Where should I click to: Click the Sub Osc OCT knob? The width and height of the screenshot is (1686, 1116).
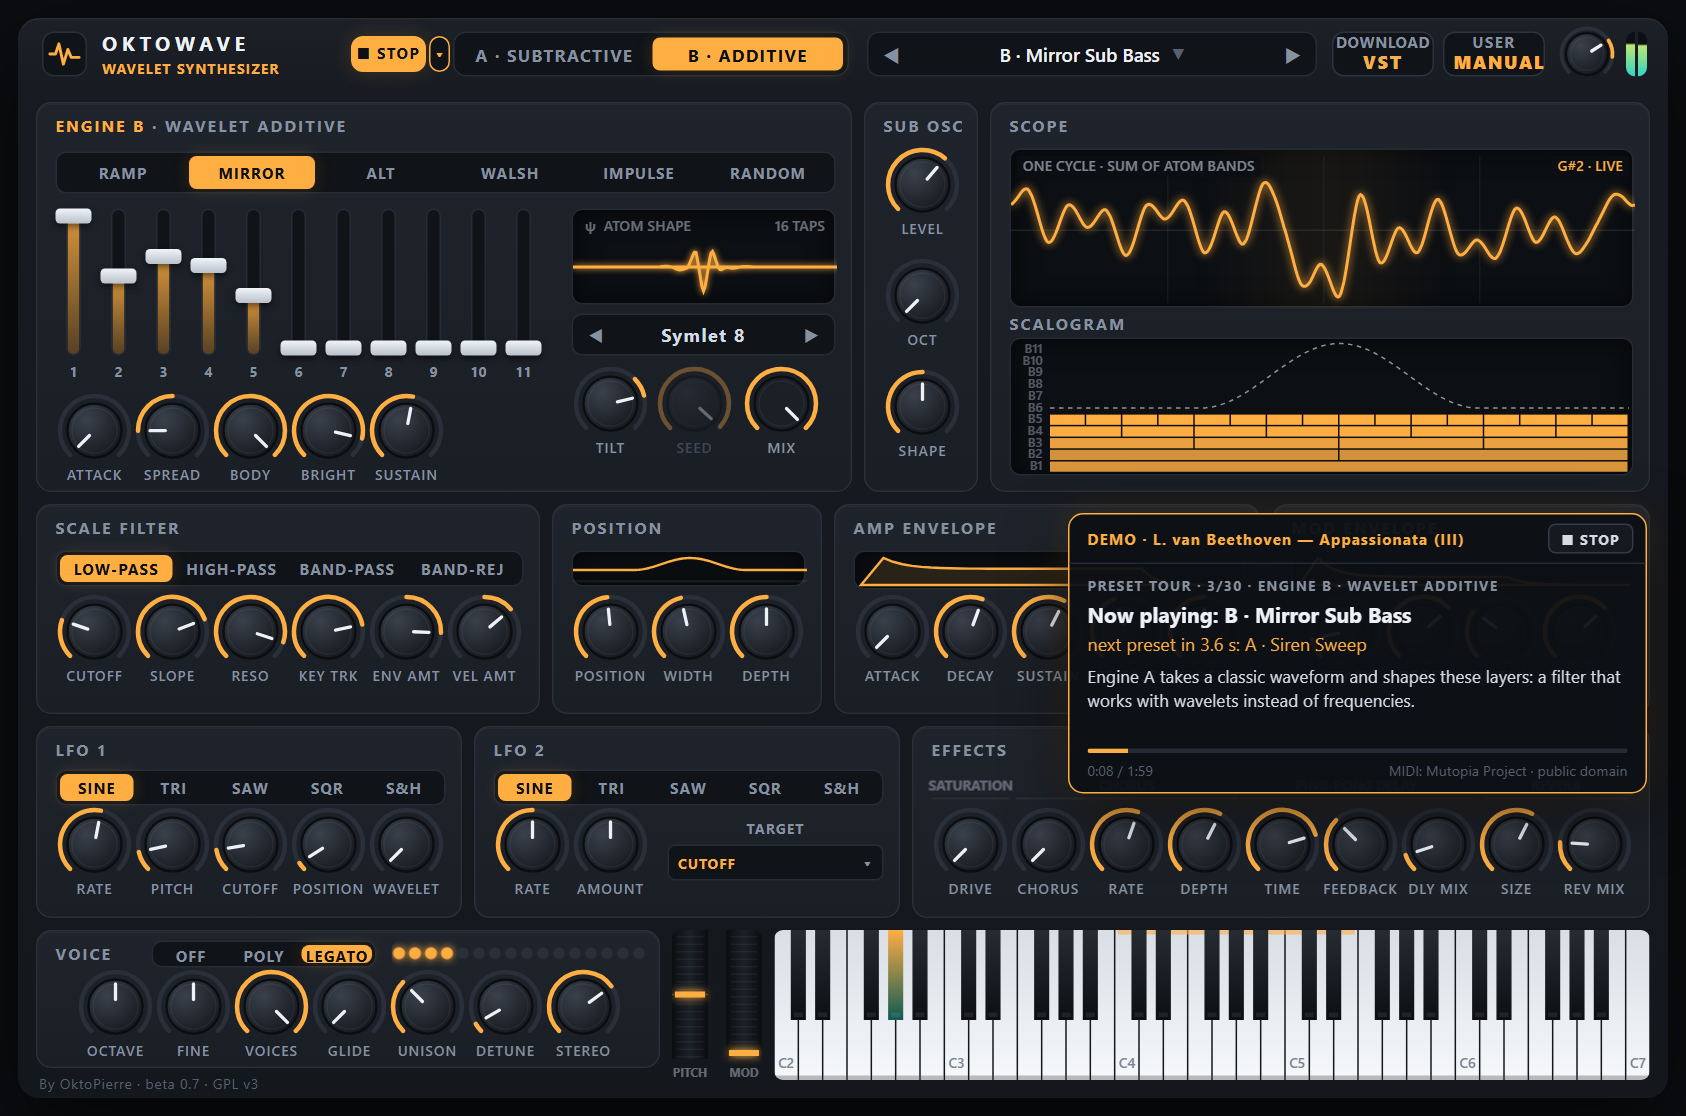click(921, 295)
